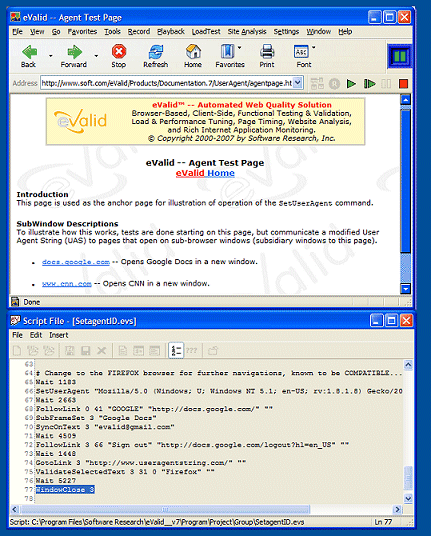Click the browser page scroll-up arrow
Image resolution: width=431 pixels, height=536 pixels.
point(405,100)
